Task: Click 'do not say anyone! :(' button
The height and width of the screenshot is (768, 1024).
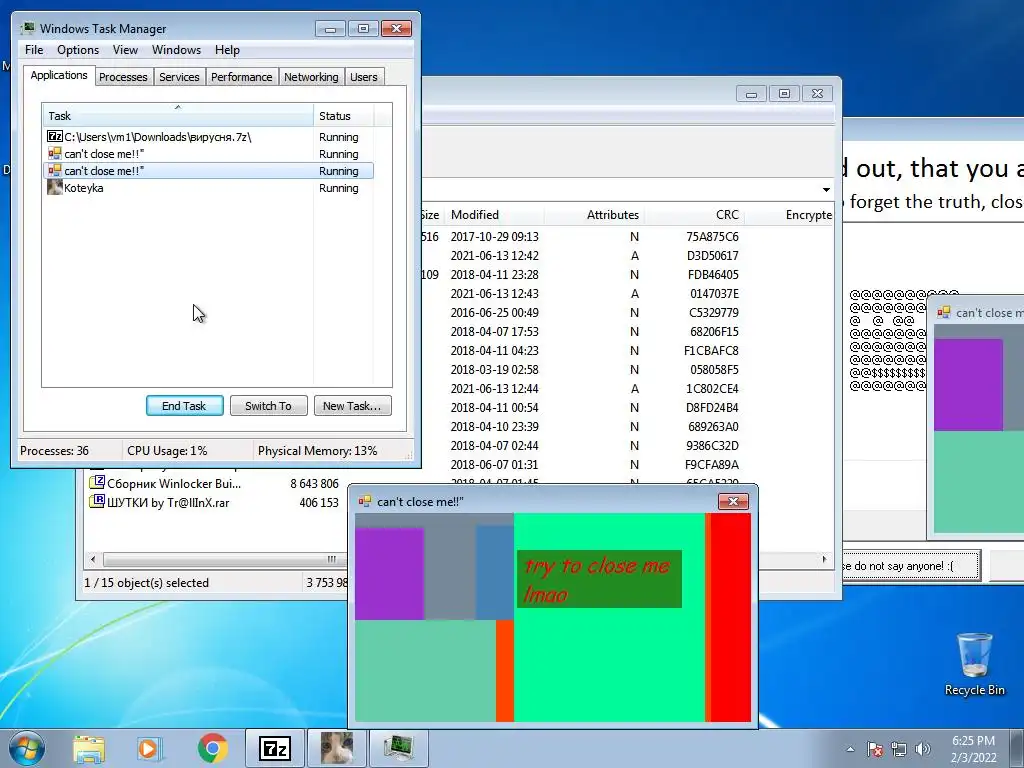Action: click(x=912, y=566)
